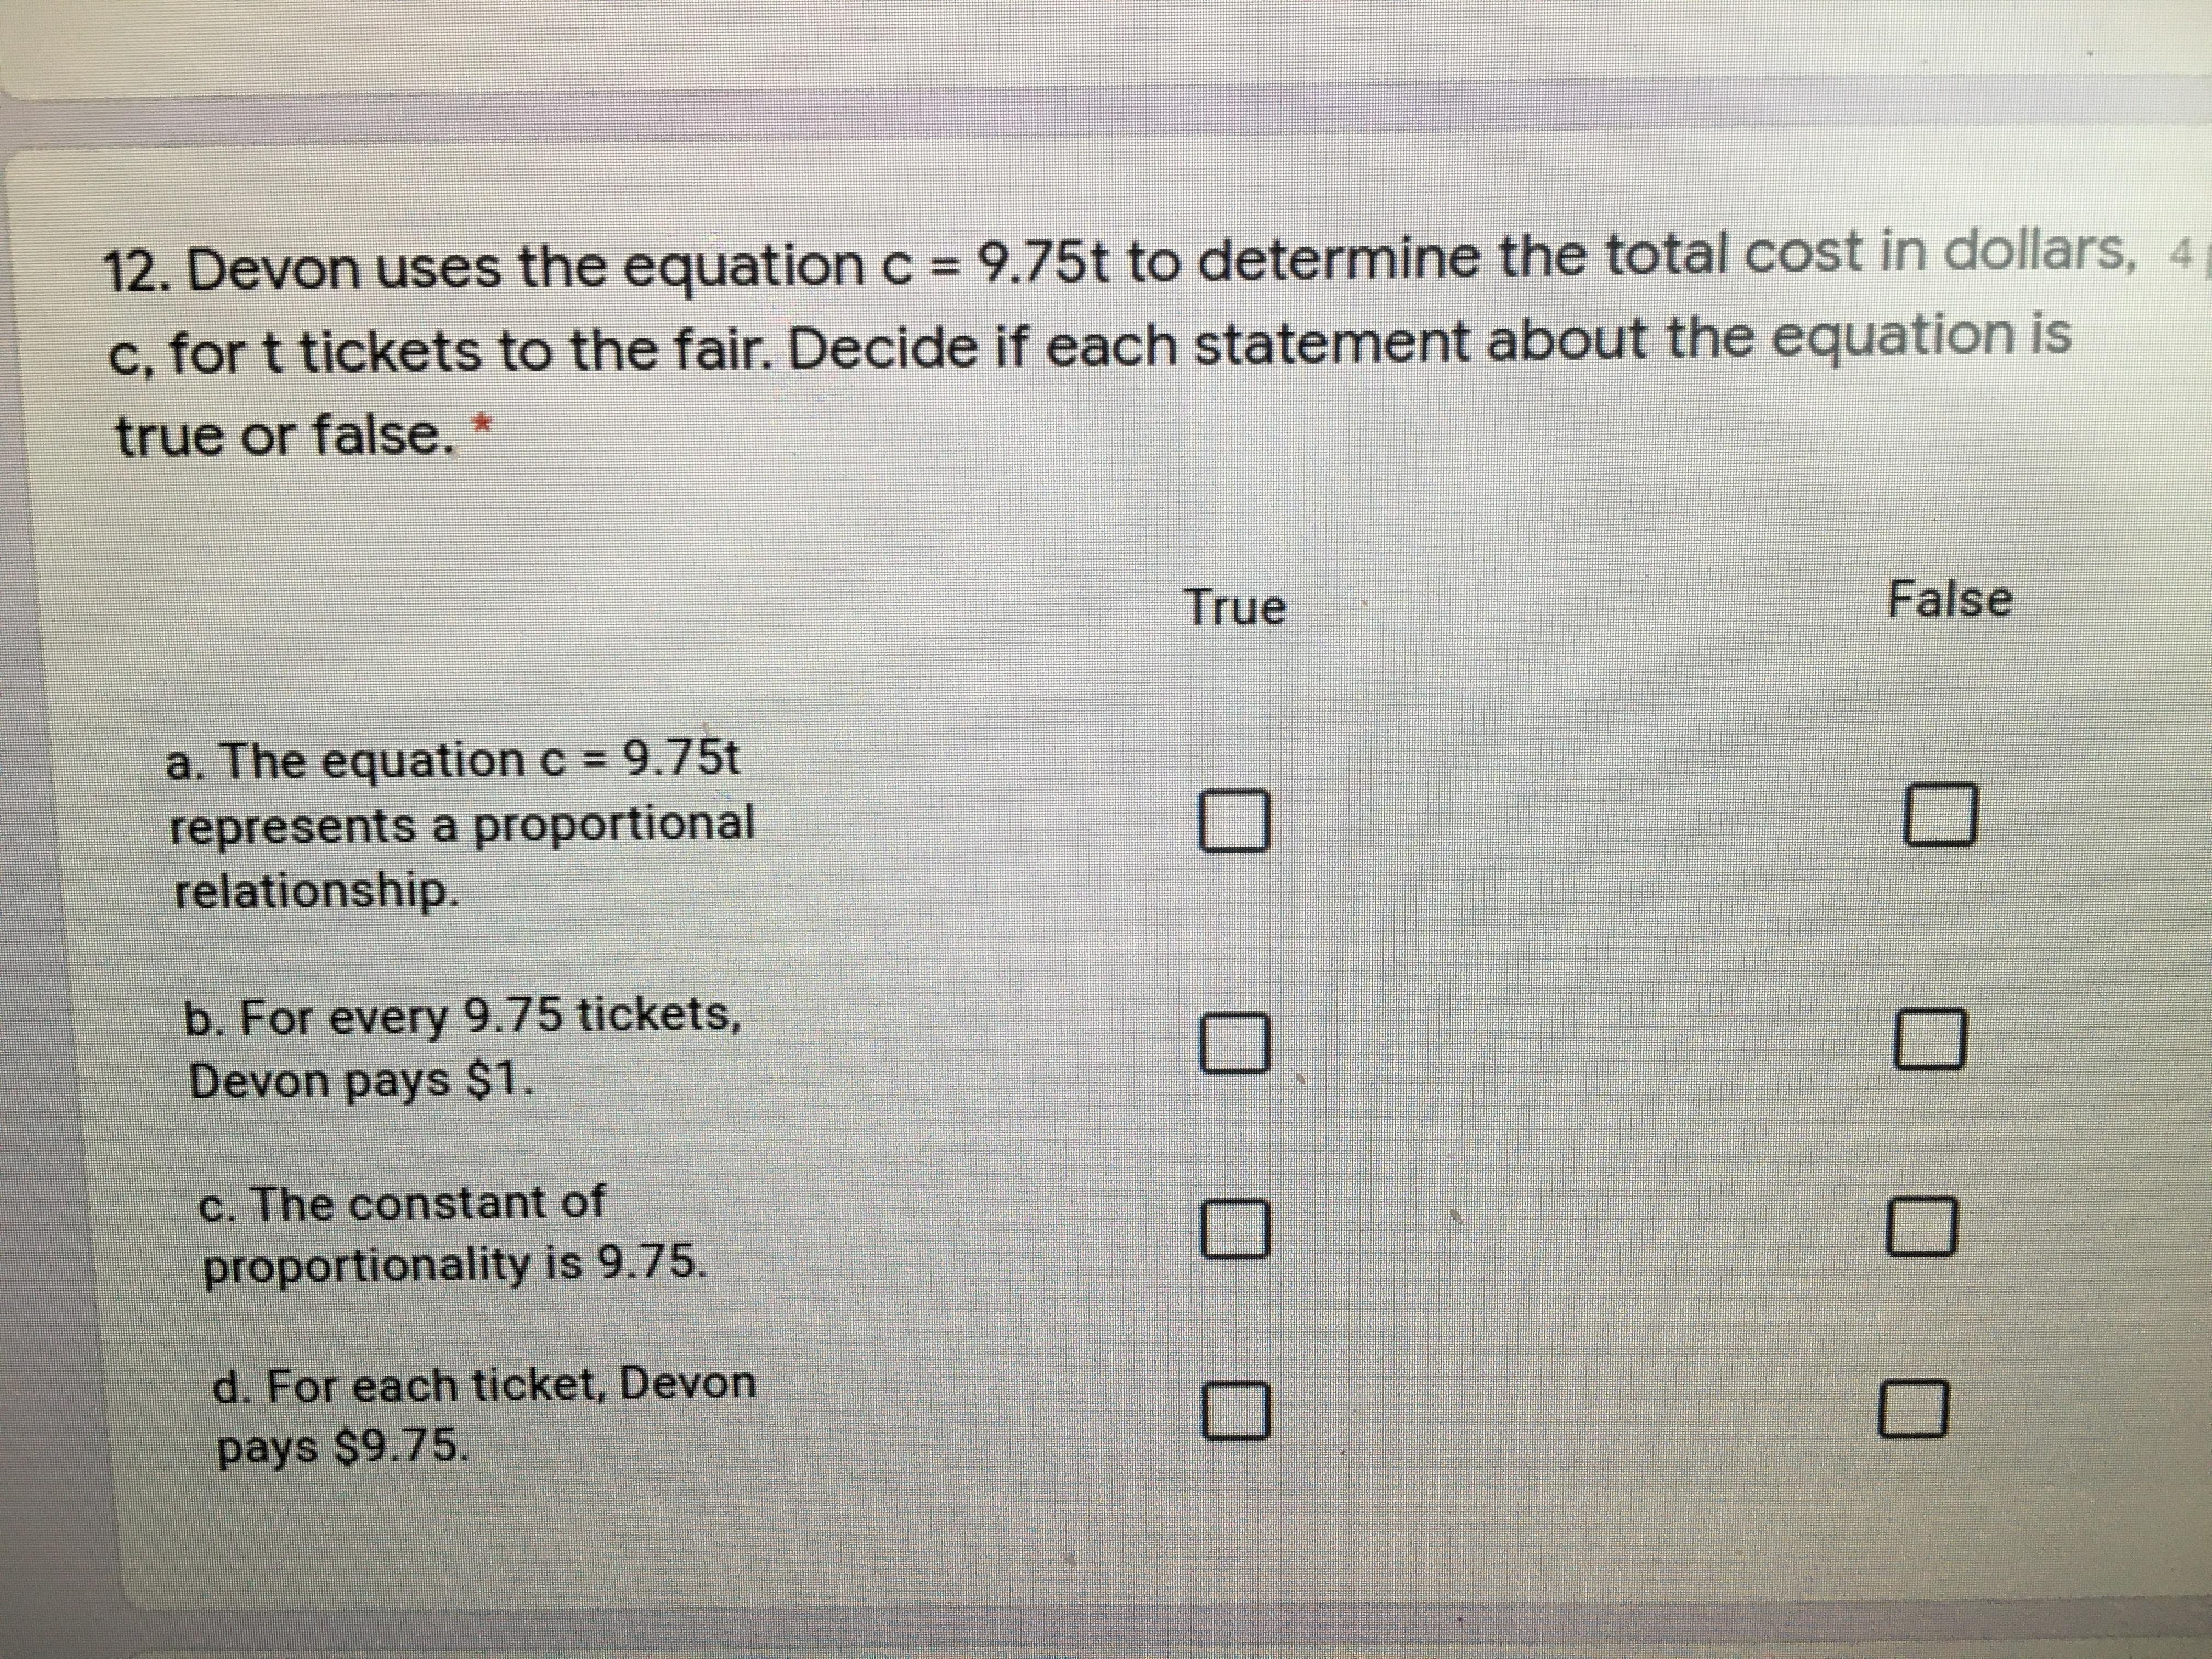Click the True column header
This screenshot has height=1659, width=2212.
[x=1235, y=607]
